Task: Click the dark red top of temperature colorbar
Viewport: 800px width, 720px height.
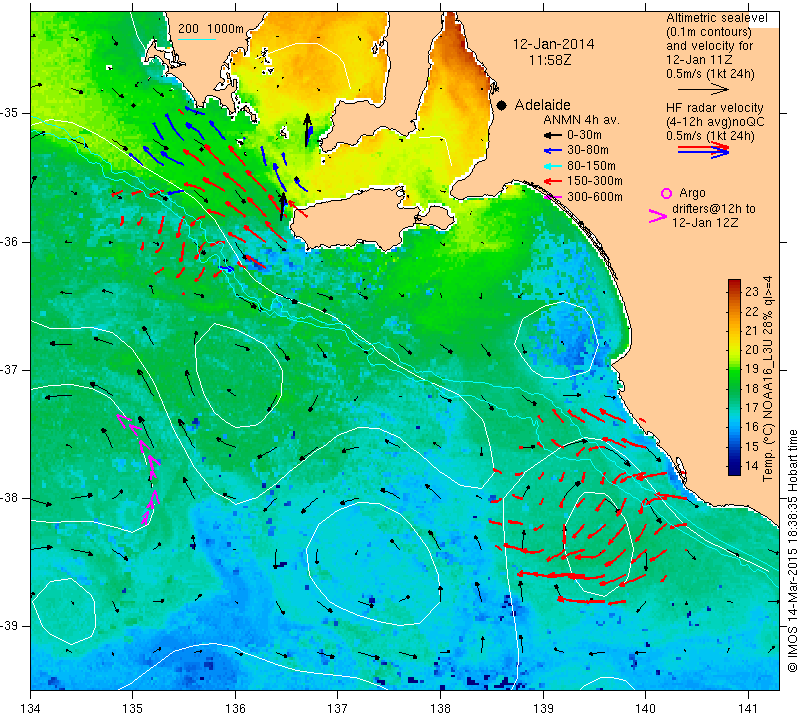Action: click(x=734, y=284)
